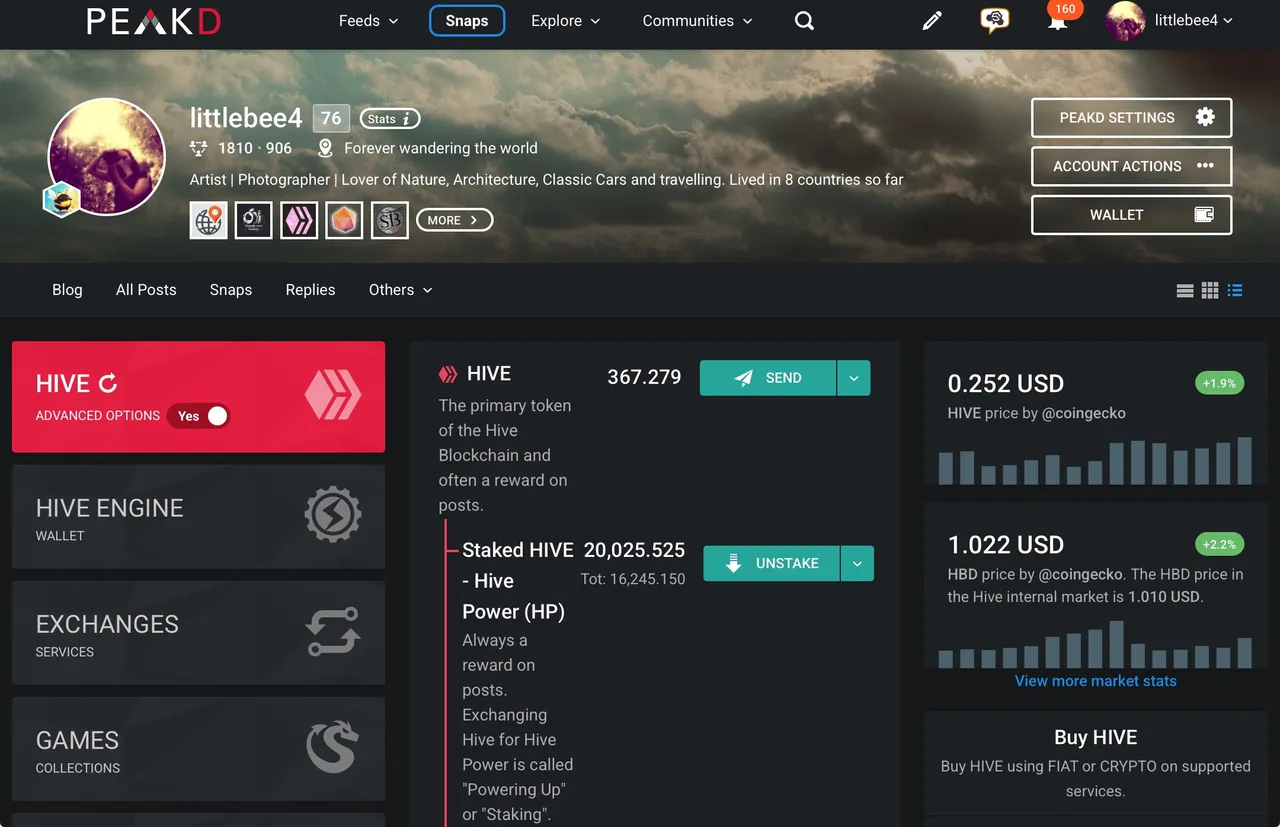Viewport: 1280px width, 827px height.
Task: Open the littlebee4 account dropdown
Action: [x=1194, y=21]
